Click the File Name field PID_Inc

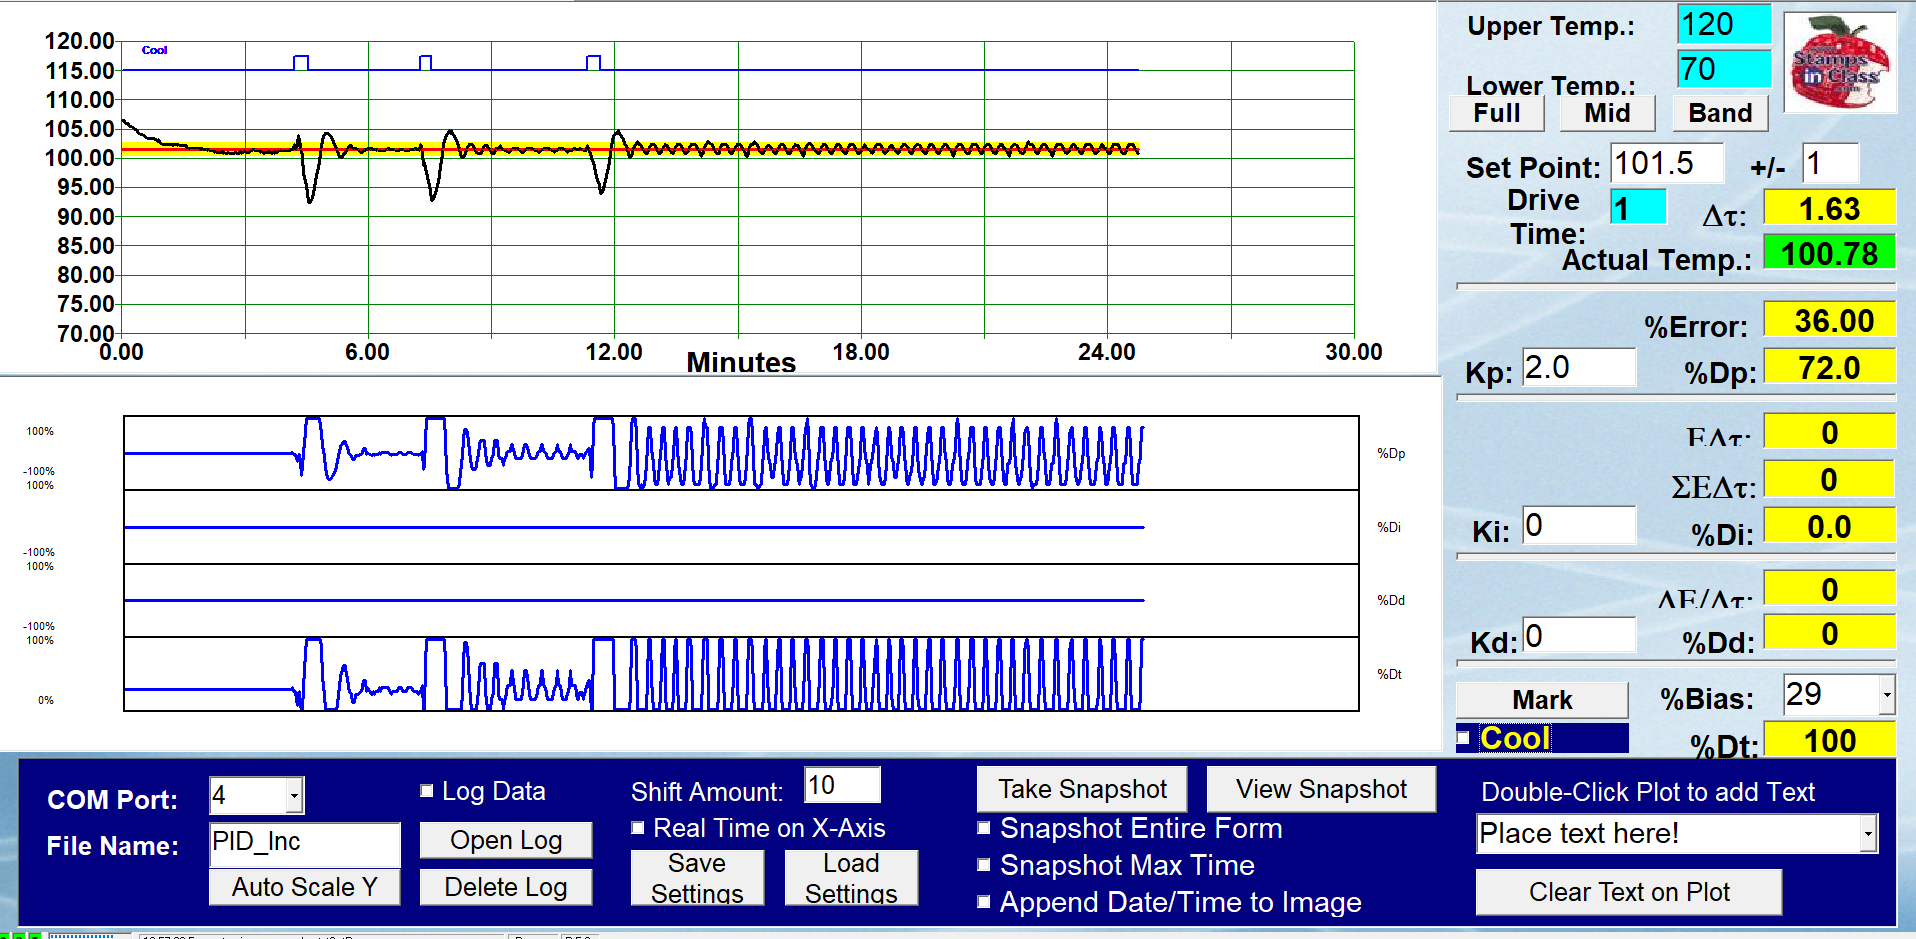(x=305, y=844)
